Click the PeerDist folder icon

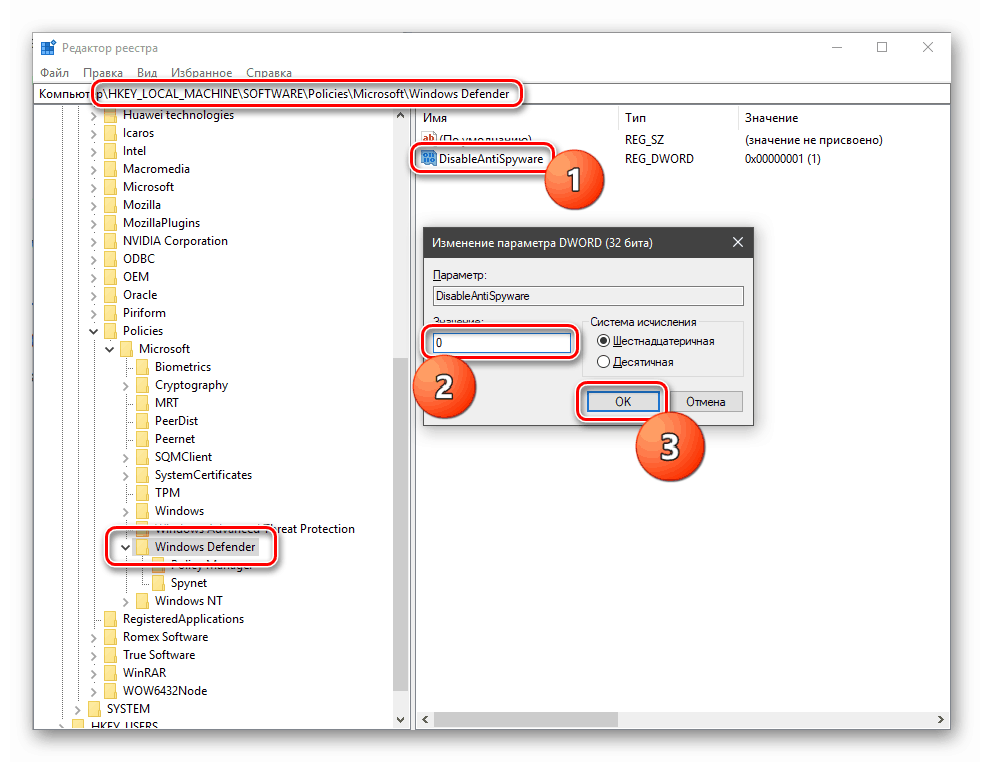coord(142,420)
